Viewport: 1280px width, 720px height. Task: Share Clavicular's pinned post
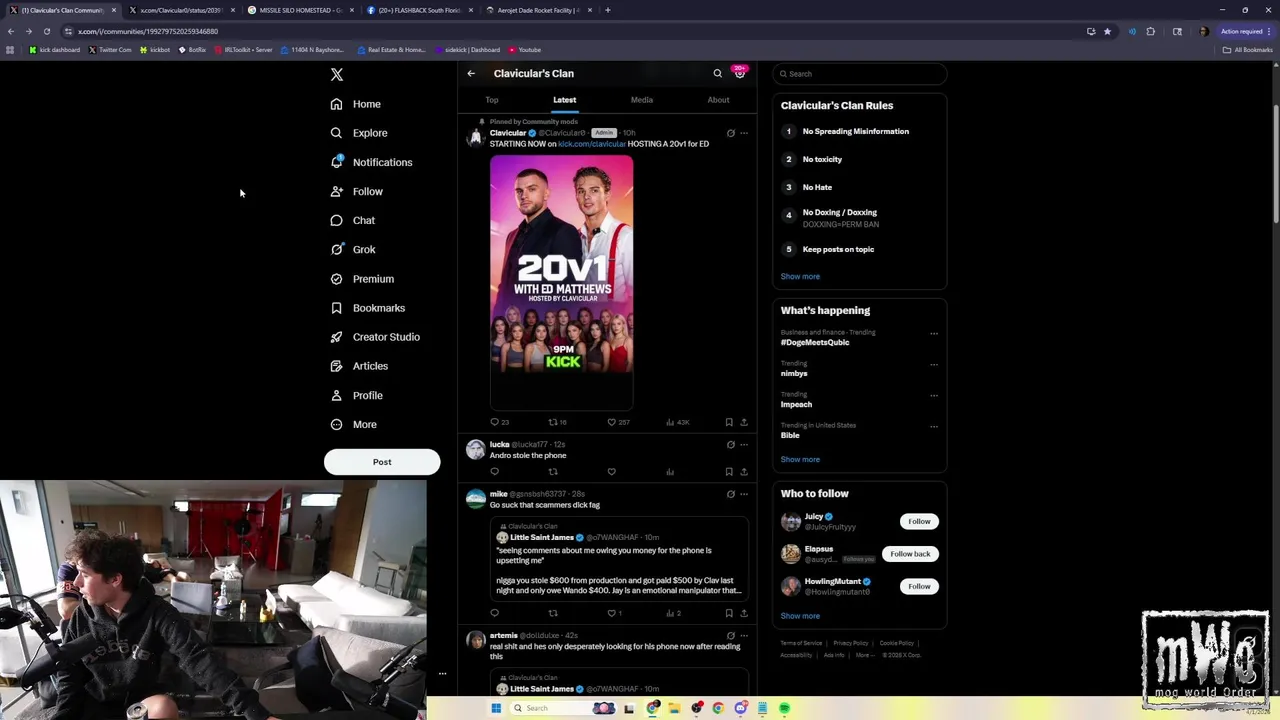point(743,422)
